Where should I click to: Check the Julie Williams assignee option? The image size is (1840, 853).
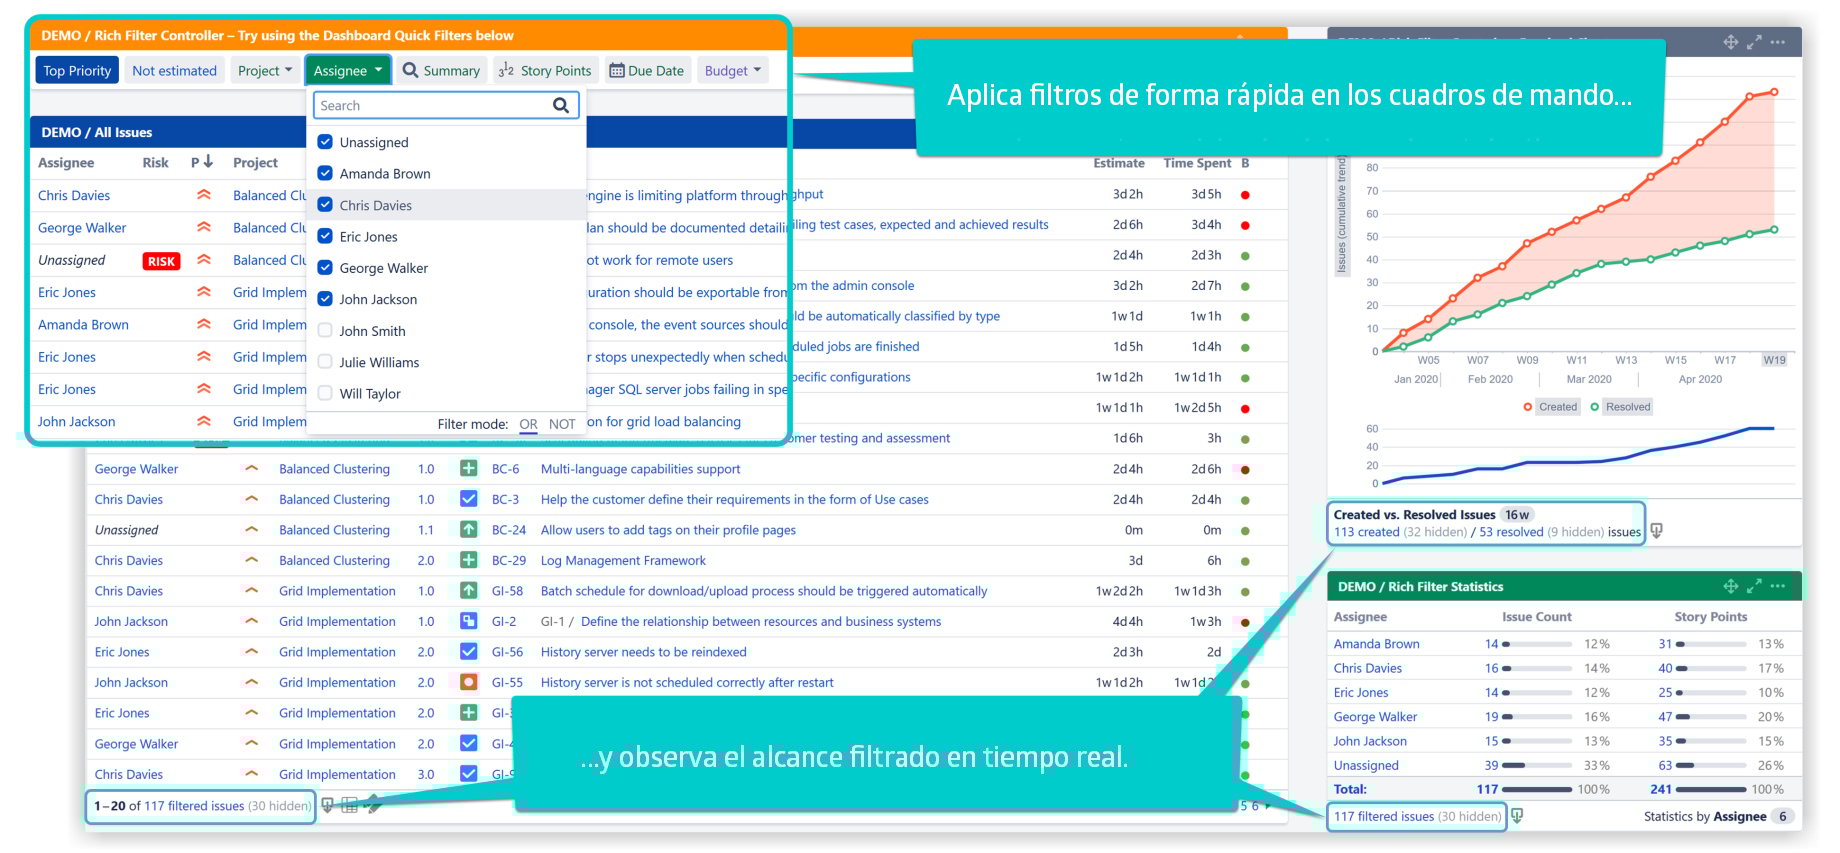coord(325,361)
